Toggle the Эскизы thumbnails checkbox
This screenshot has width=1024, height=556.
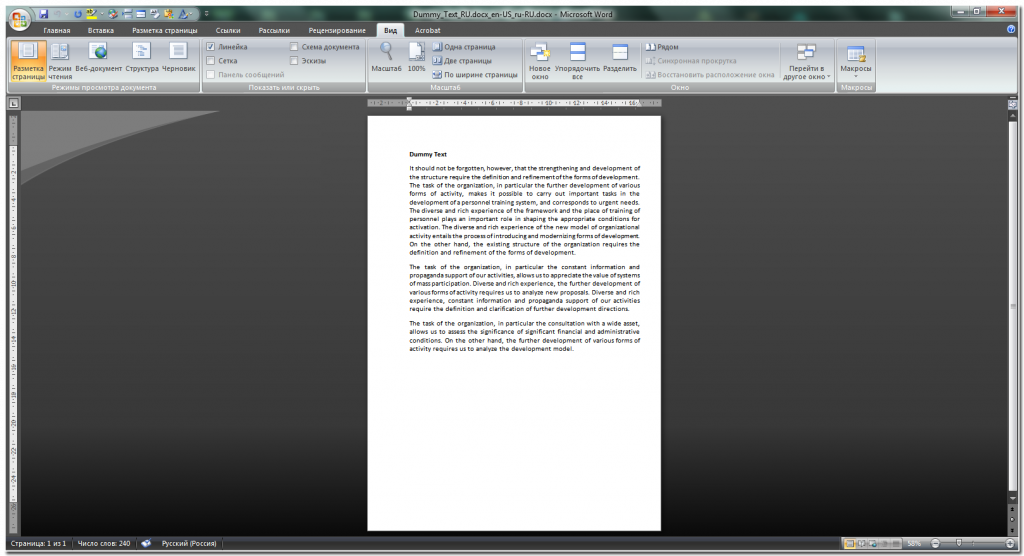point(294,61)
